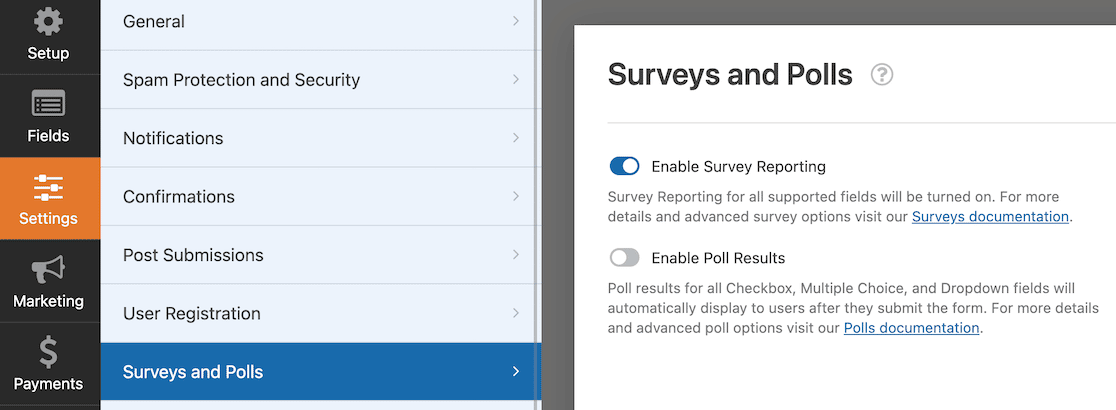Expand Spam Protection and Security chevron
This screenshot has width=1116, height=410.
click(516, 80)
